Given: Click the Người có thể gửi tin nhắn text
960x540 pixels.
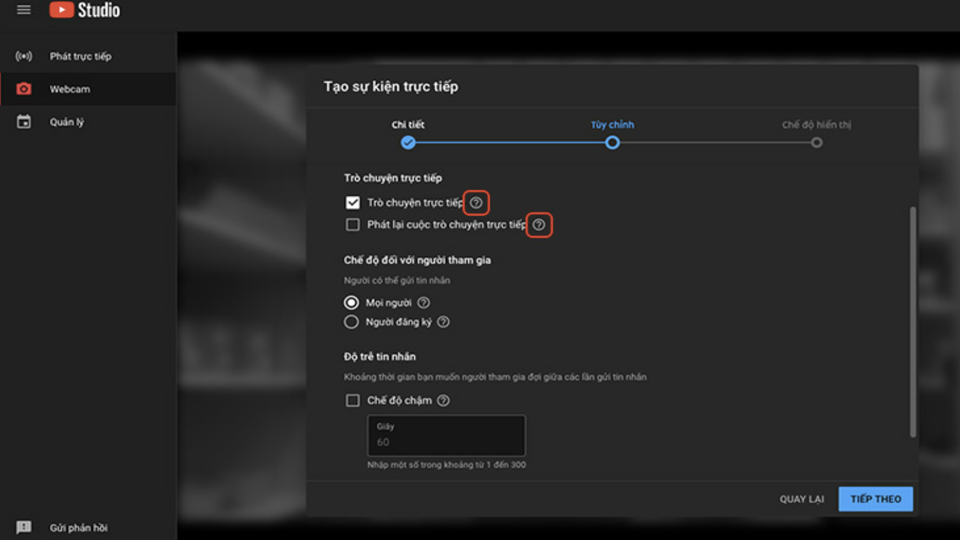Looking at the screenshot, I should 397,280.
